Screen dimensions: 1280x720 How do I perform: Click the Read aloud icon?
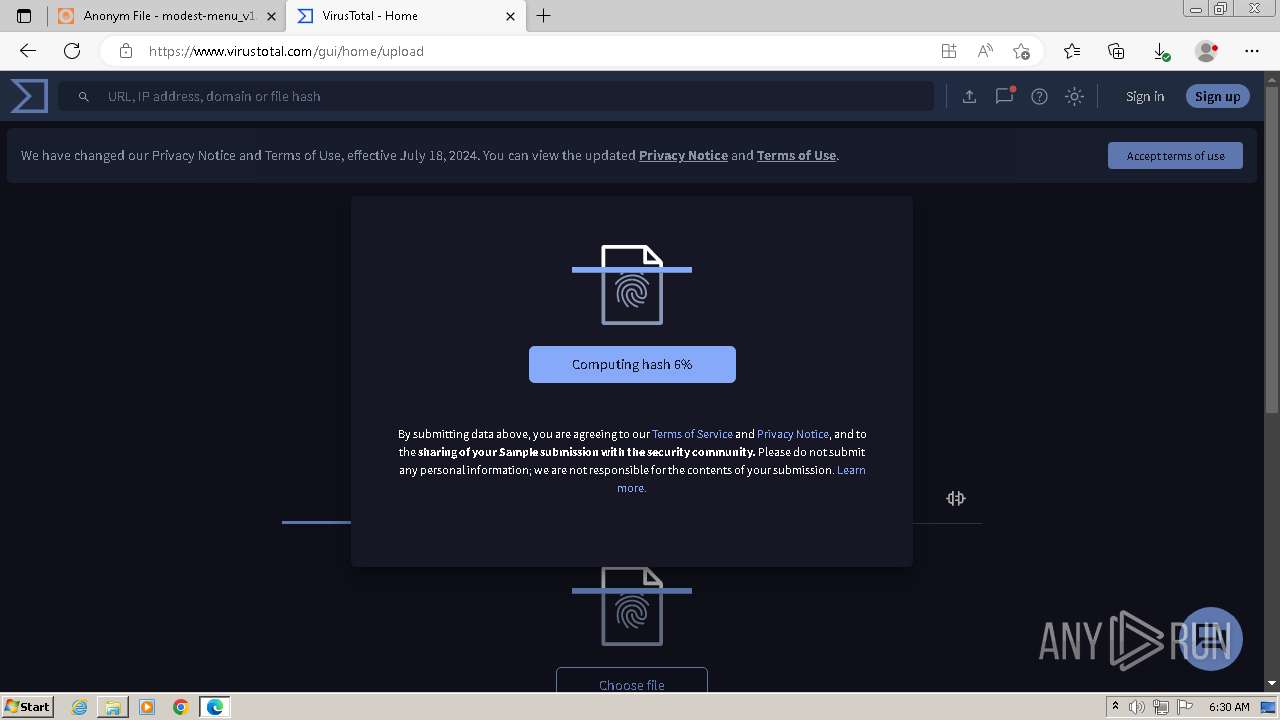[x=985, y=51]
